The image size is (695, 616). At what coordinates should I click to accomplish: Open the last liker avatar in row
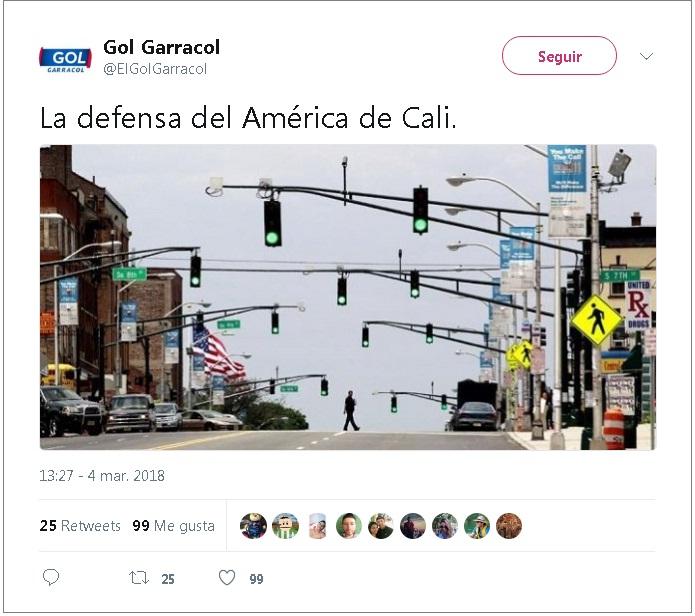click(x=509, y=526)
